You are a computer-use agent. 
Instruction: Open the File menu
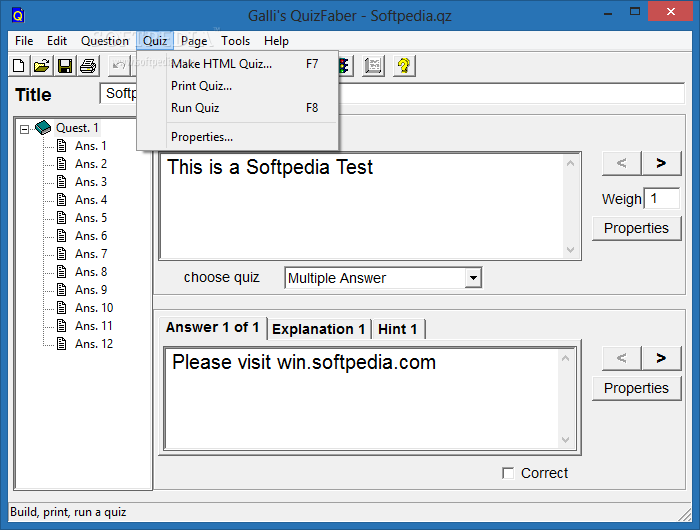24,41
